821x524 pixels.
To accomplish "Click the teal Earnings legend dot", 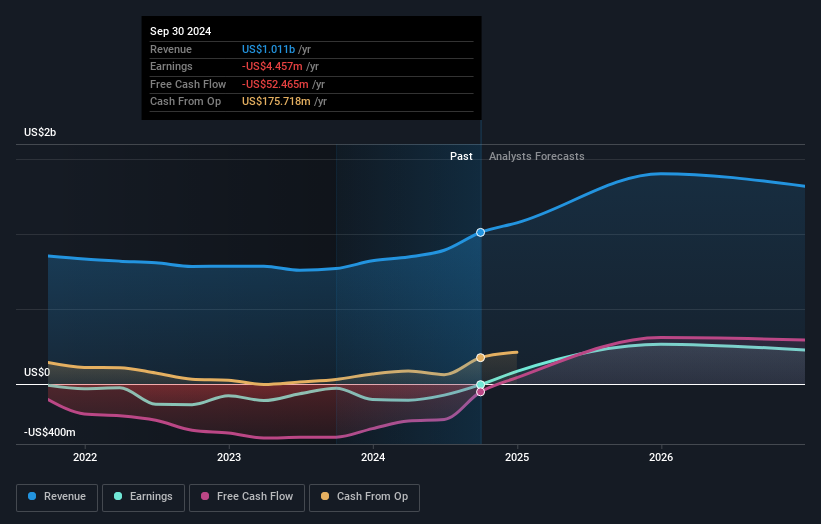I will [x=118, y=496].
